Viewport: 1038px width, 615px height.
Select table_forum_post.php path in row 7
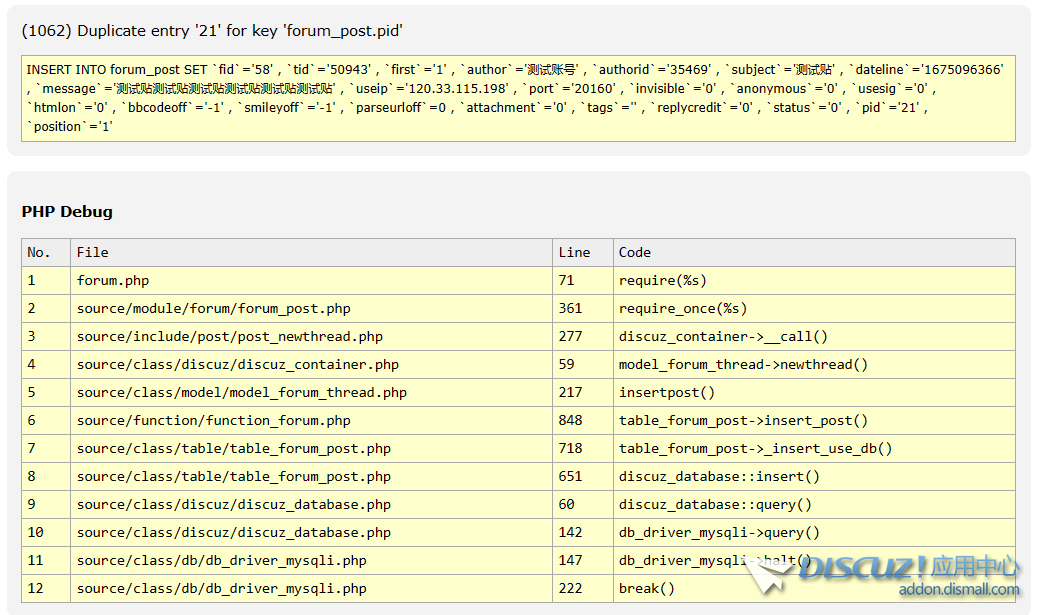[x=234, y=449]
